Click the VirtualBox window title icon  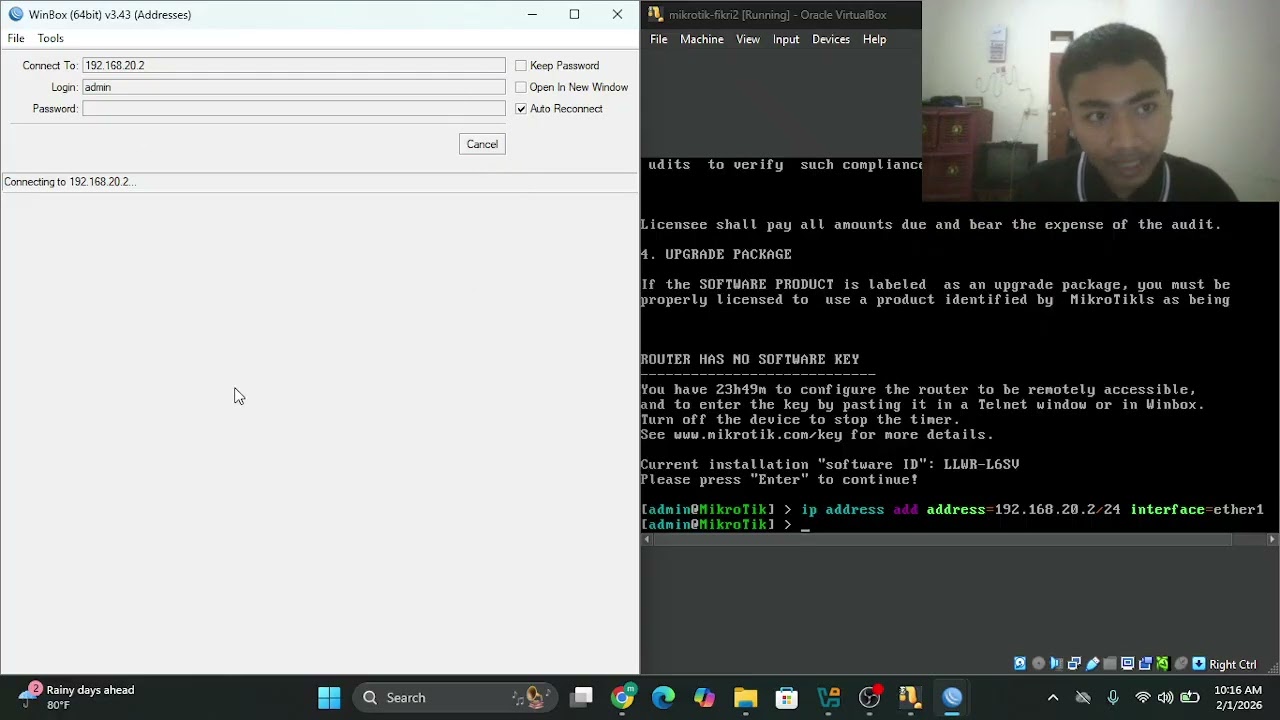(654, 14)
